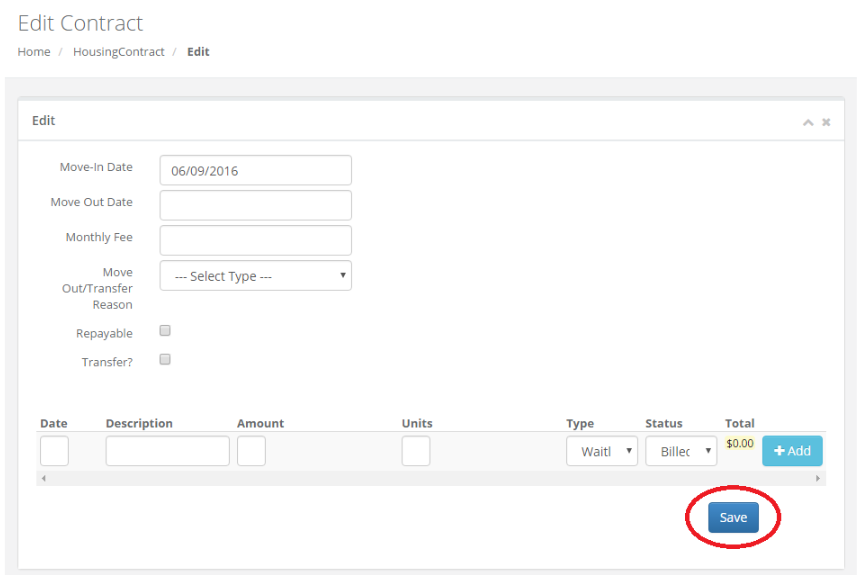The width and height of the screenshot is (857, 575).
Task: Open the Move Out/Transfer Reason dropdown
Action: (x=255, y=275)
